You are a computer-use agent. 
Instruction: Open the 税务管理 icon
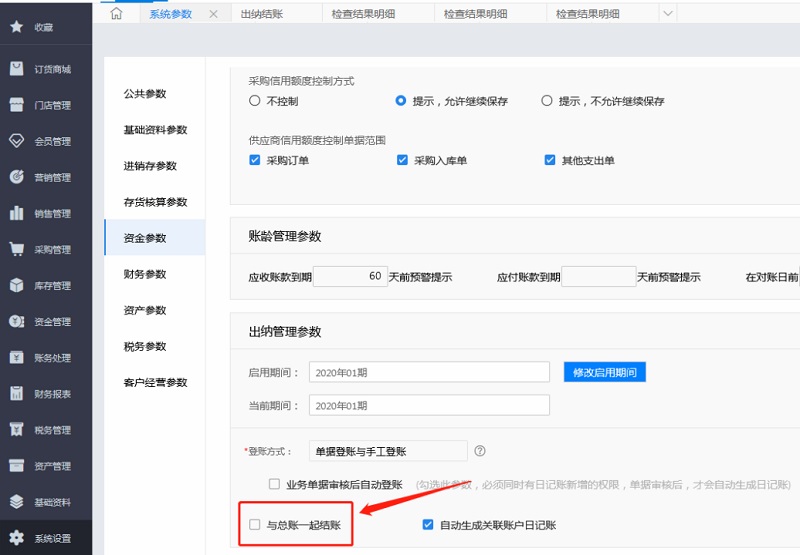point(16,430)
